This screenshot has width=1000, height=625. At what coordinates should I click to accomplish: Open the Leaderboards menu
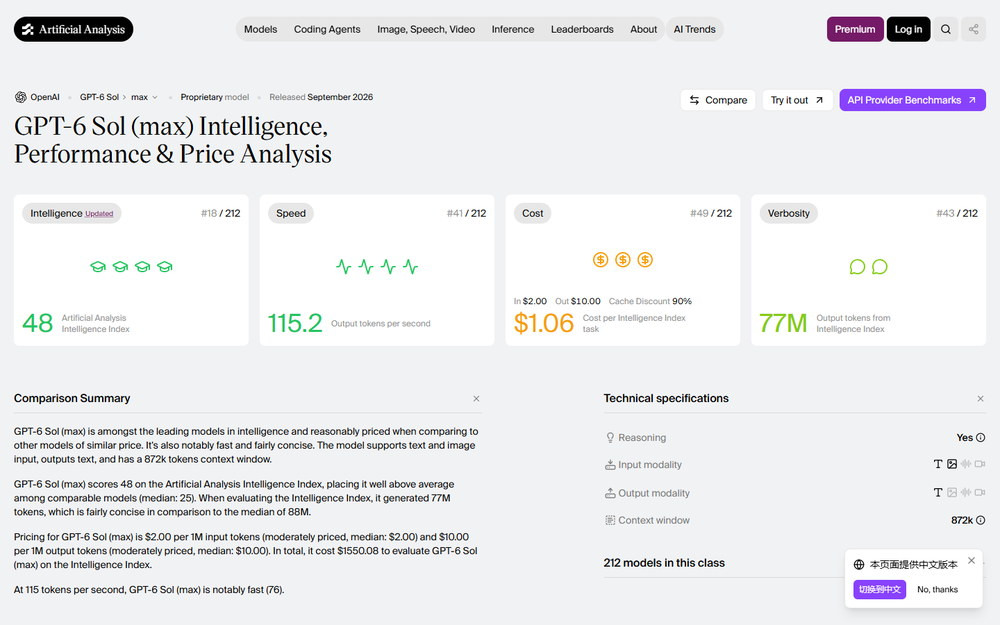click(x=582, y=29)
